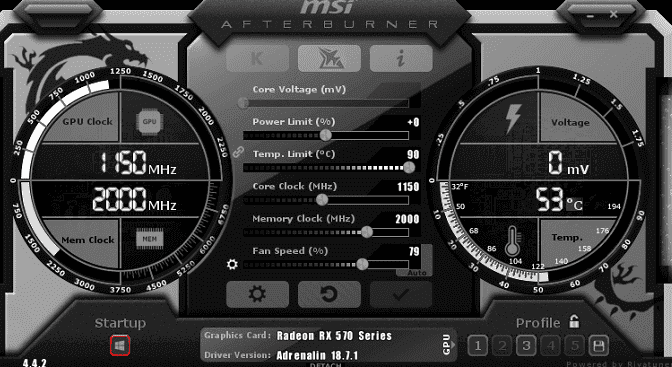Toggle the profile lock padlock
Image resolution: width=672 pixels, height=367 pixels.
(574, 322)
